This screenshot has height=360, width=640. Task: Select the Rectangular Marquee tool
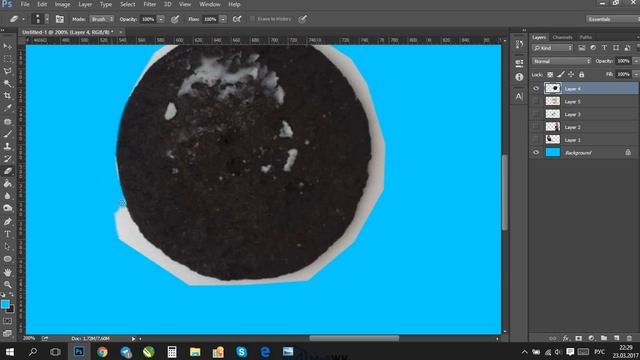pyautogui.click(x=7, y=59)
